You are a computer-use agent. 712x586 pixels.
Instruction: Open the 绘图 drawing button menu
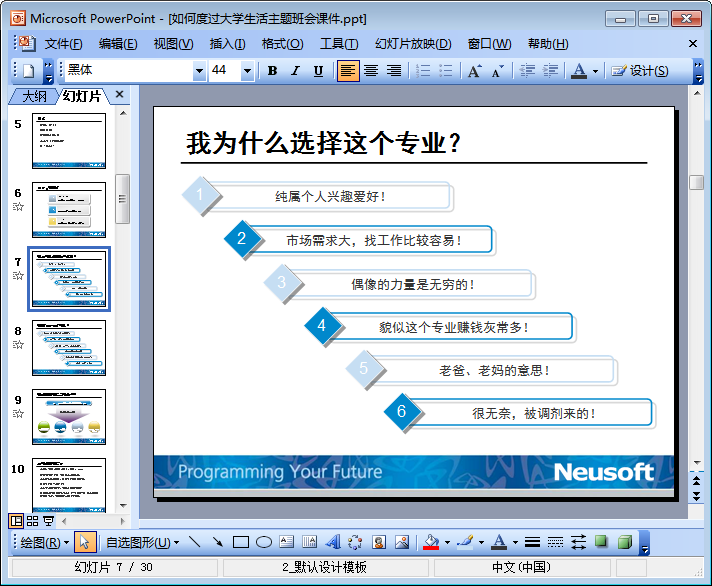pyautogui.click(x=45, y=542)
